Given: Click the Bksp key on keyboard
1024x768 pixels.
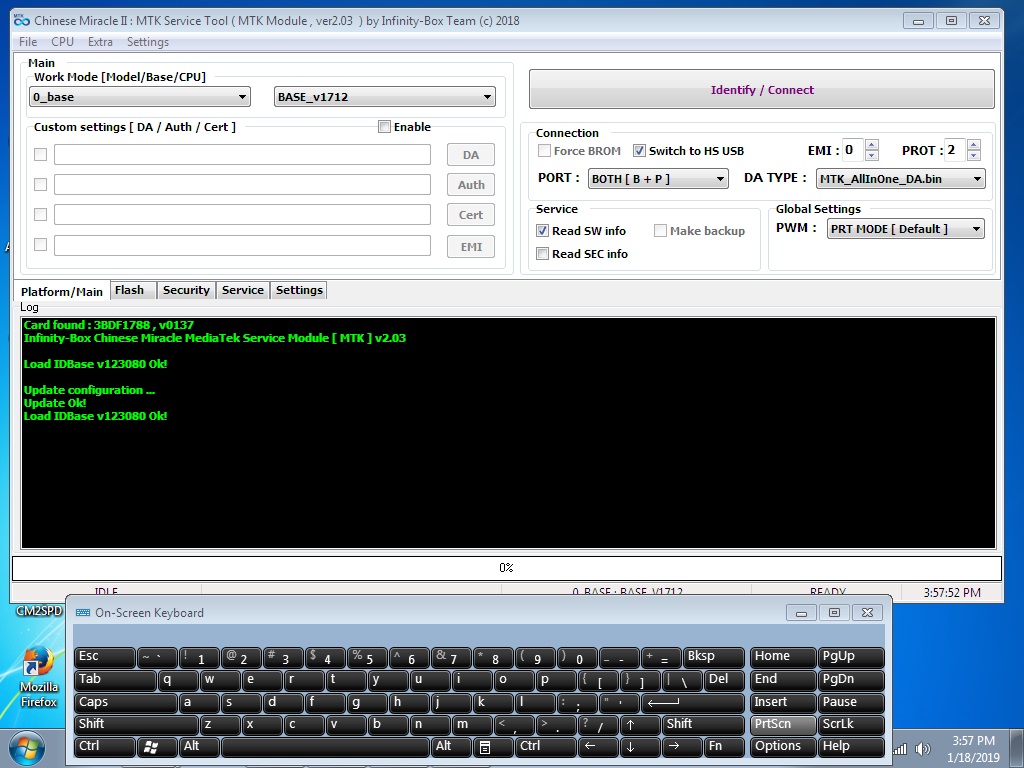Looking at the screenshot, I should pyautogui.click(x=713, y=657).
